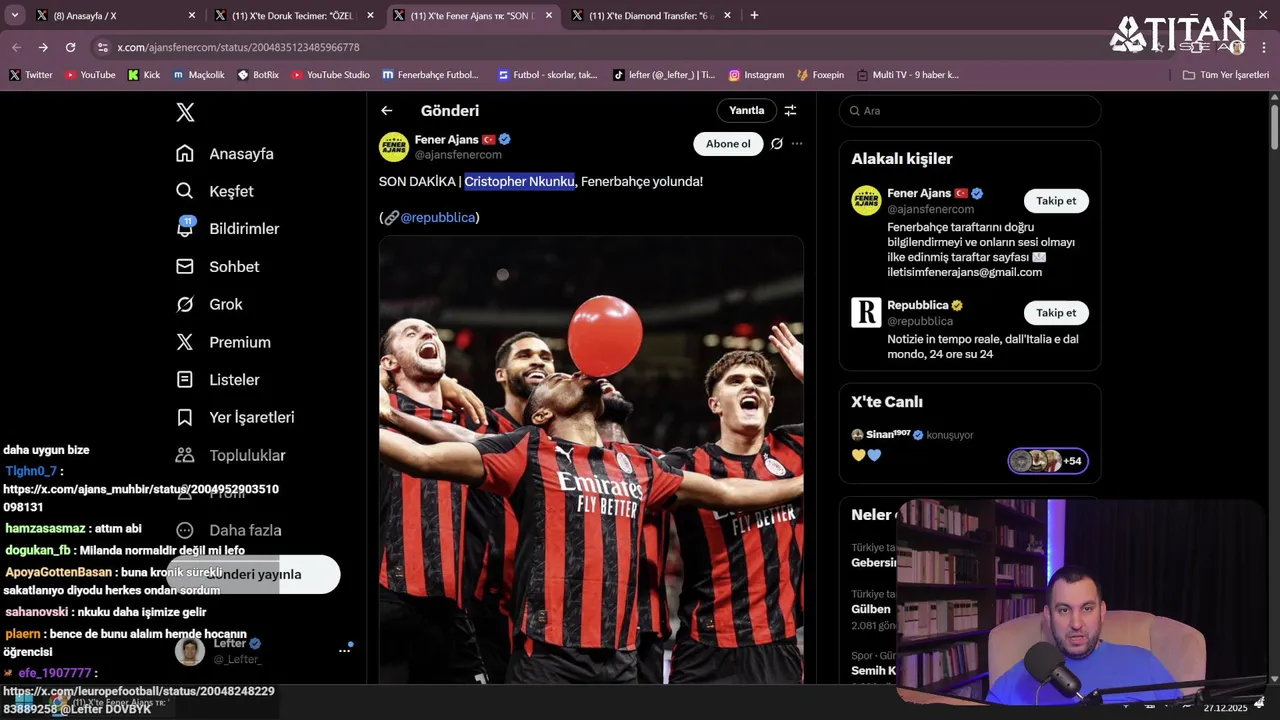Go back with Gönderi arrow
1280x720 pixels.
point(387,111)
